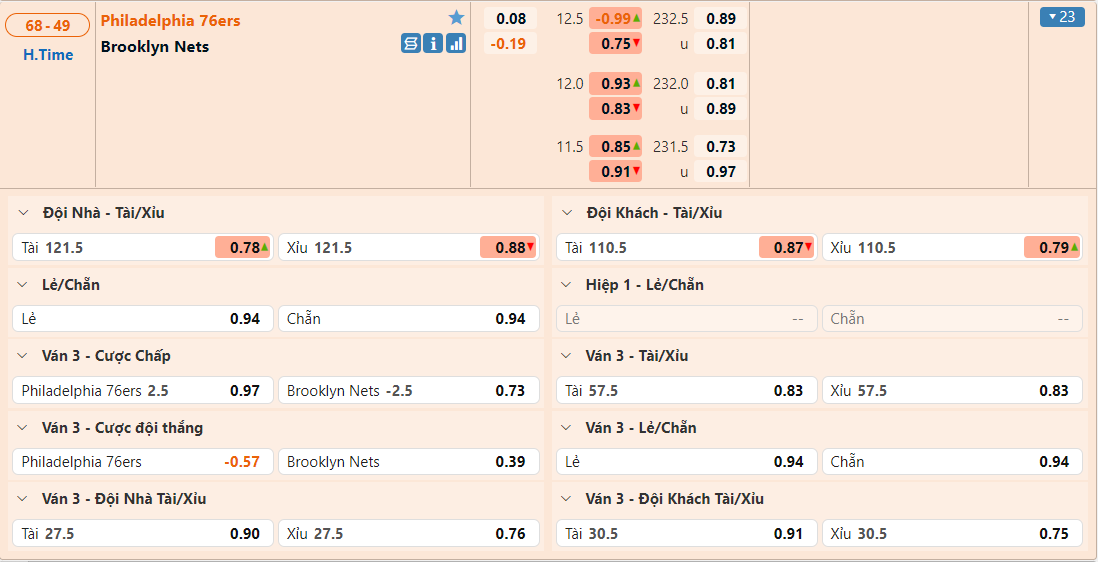Click the 68 - 49 score badge
1098x562 pixels.
(x=48, y=25)
